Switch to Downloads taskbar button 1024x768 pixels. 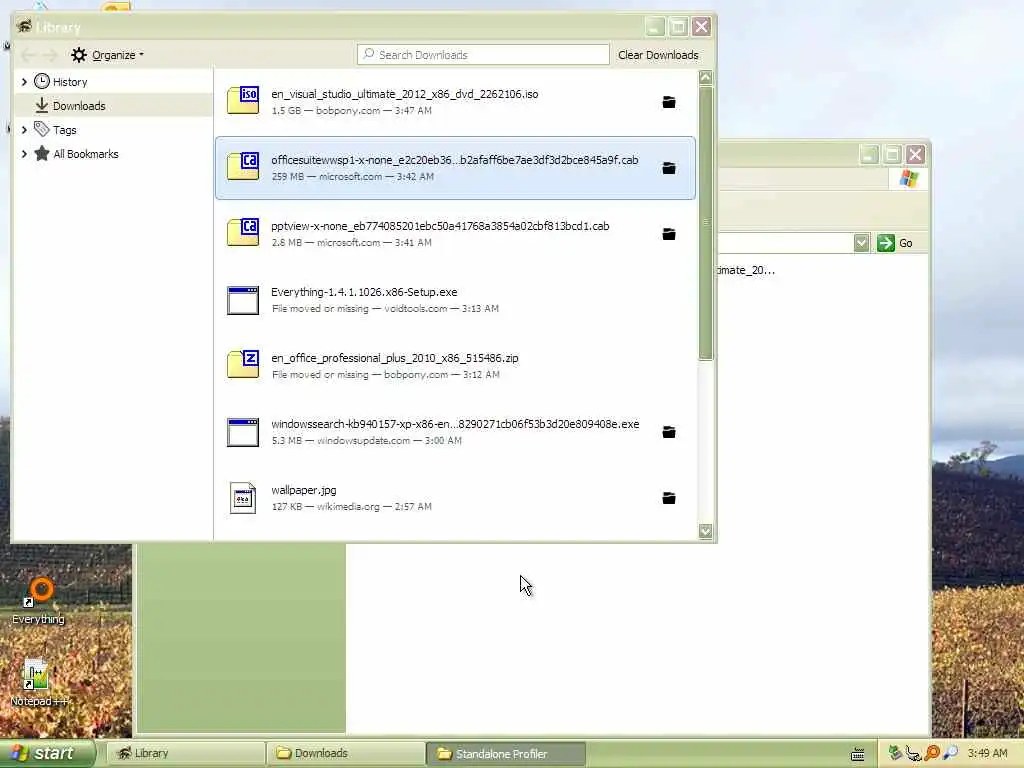[x=345, y=754]
